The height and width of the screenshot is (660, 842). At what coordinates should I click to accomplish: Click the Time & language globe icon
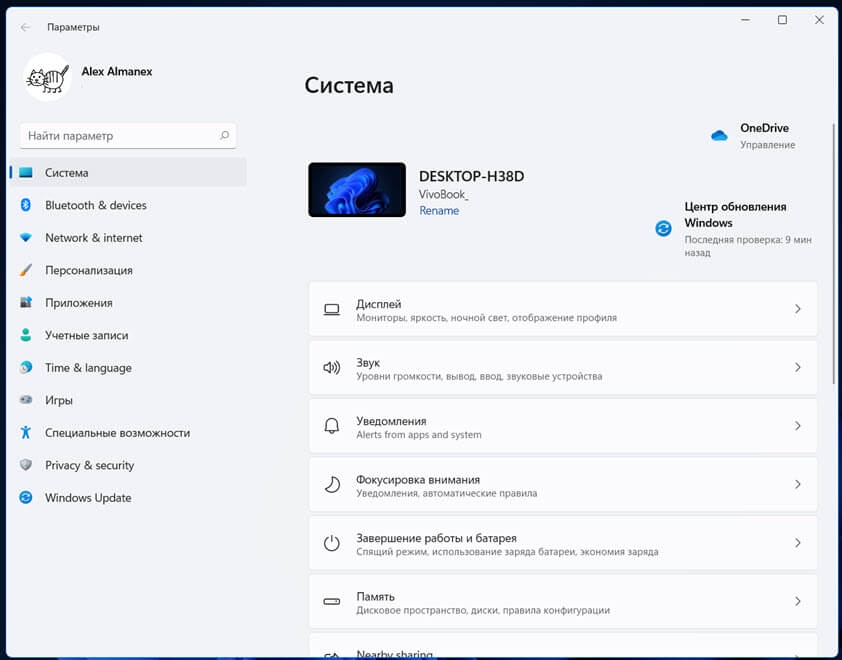[25, 367]
